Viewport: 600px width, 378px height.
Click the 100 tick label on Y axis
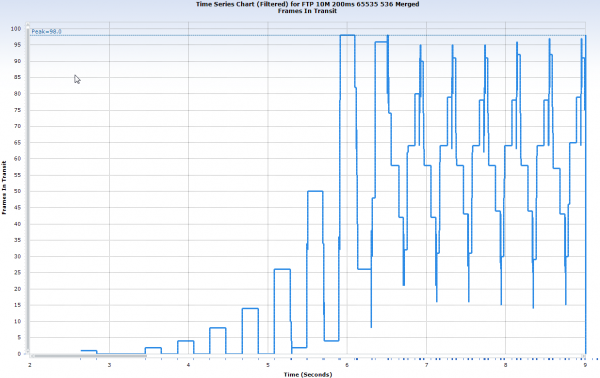coord(16,29)
